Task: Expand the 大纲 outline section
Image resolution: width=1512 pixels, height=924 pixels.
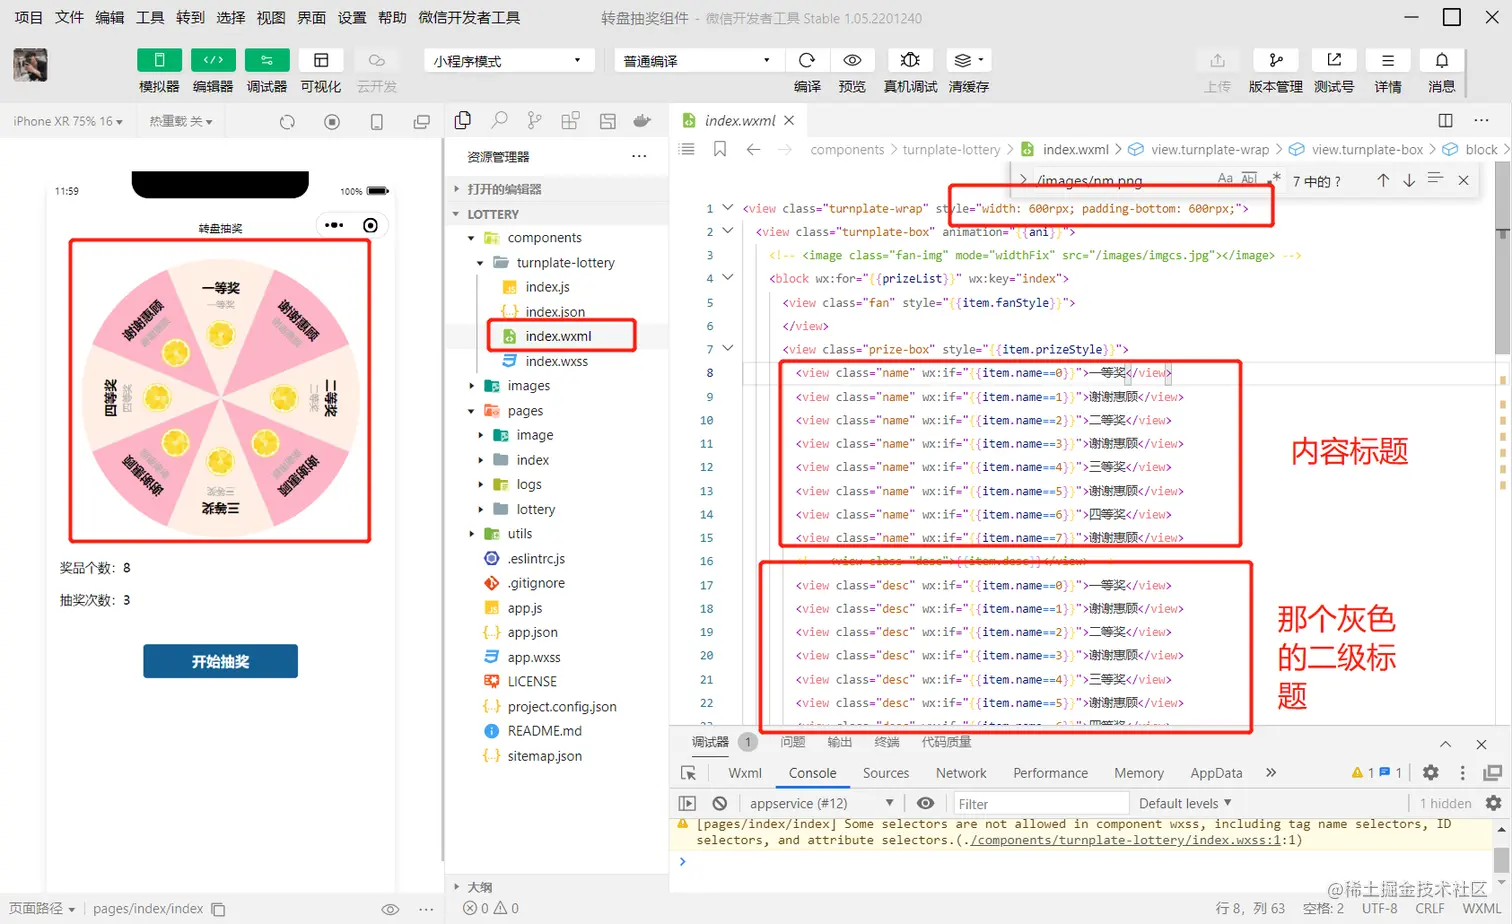Action: click(557, 887)
